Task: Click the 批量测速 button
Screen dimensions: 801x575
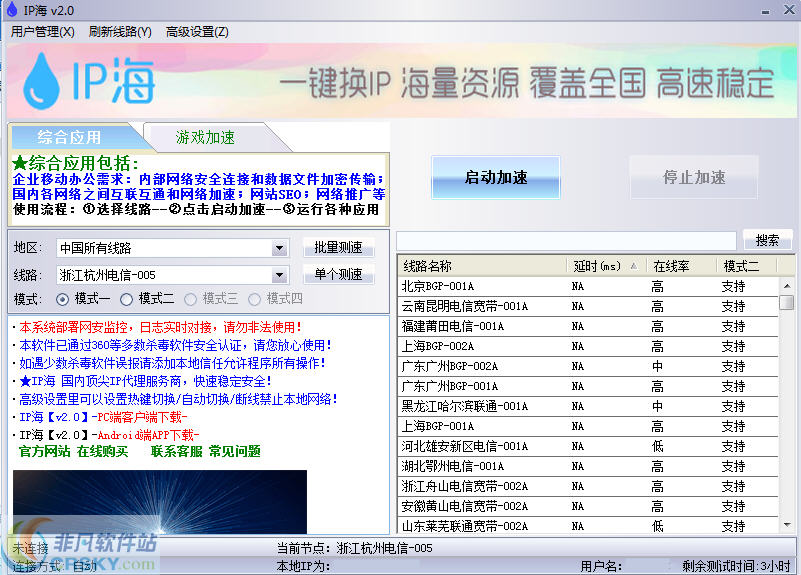Action: (x=338, y=248)
